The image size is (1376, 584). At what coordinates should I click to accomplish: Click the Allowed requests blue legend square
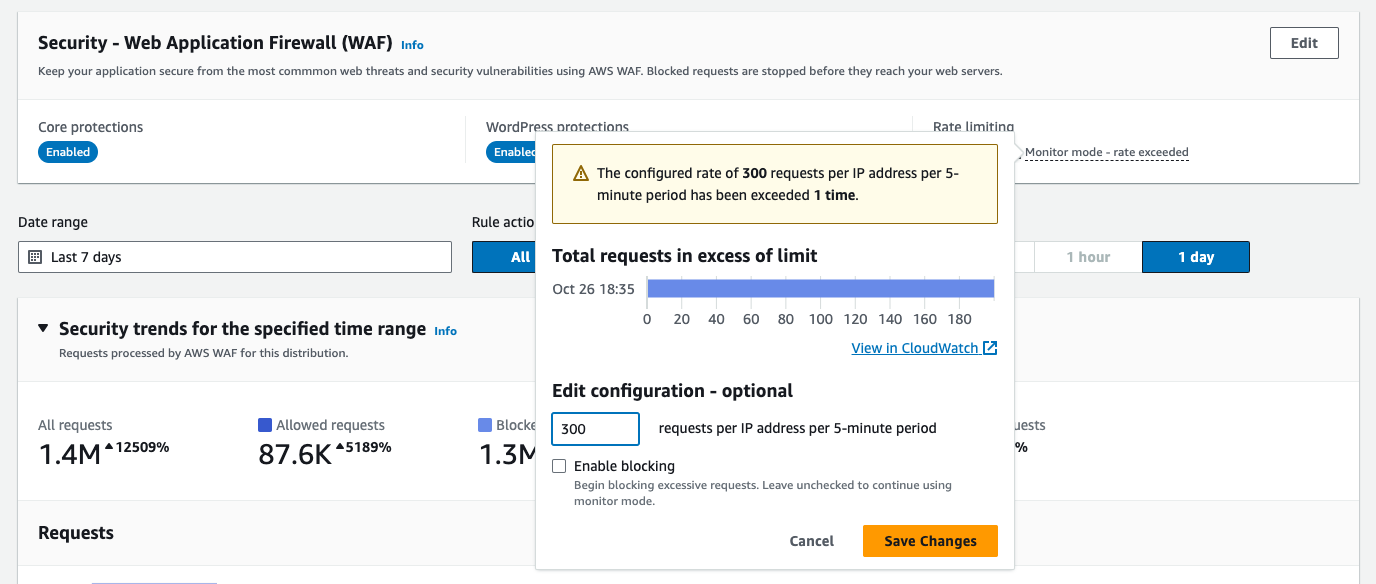pos(265,425)
